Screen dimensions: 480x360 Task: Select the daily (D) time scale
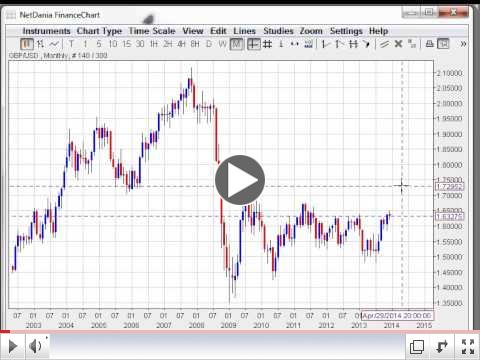click(209, 44)
